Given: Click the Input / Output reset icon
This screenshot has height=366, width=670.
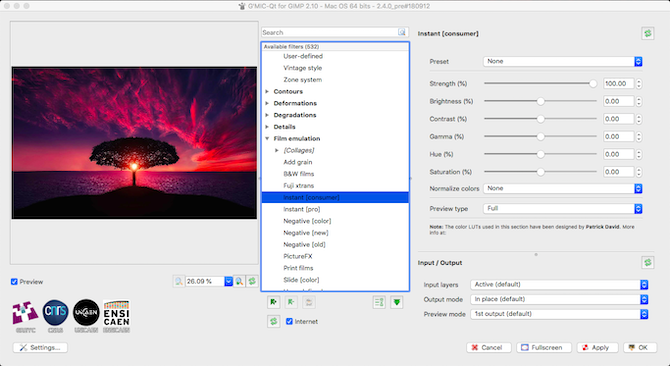Looking at the screenshot, I should (x=647, y=262).
